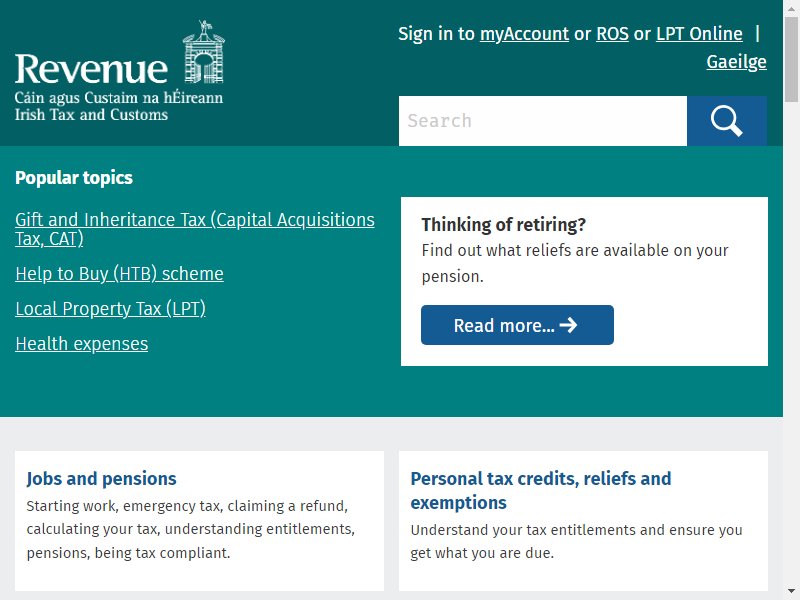This screenshot has height=600, width=800.
Task: Go to Local Property Tax (LPT)
Action: (x=110, y=309)
